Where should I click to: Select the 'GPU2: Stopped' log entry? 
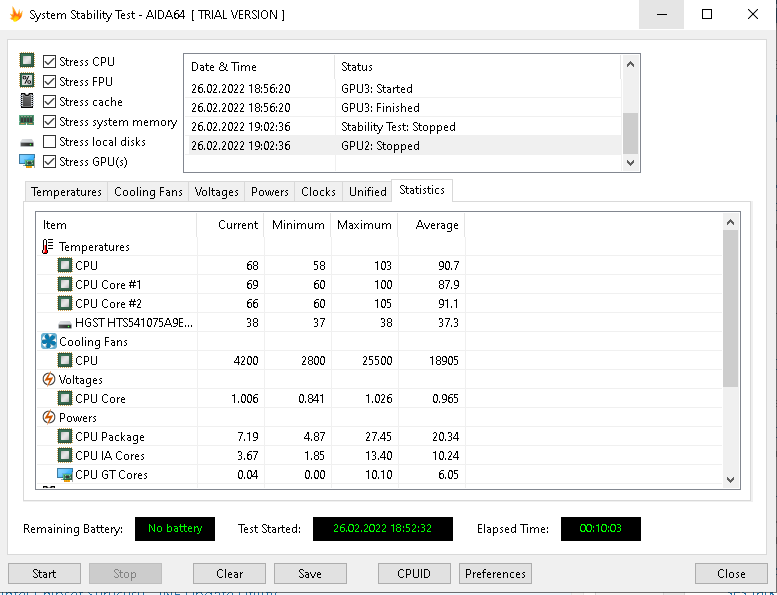point(403,146)
